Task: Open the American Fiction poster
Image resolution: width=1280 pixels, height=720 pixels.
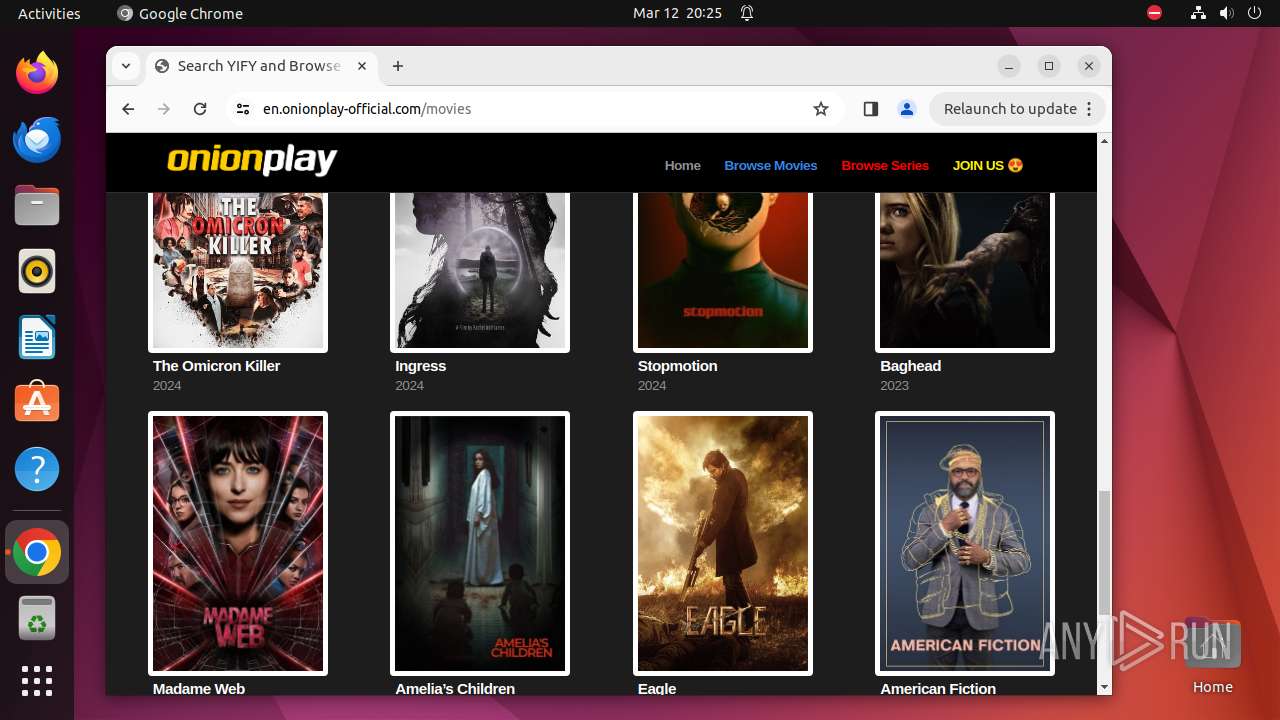Action: pyautogui.click(x=965, y=543)
